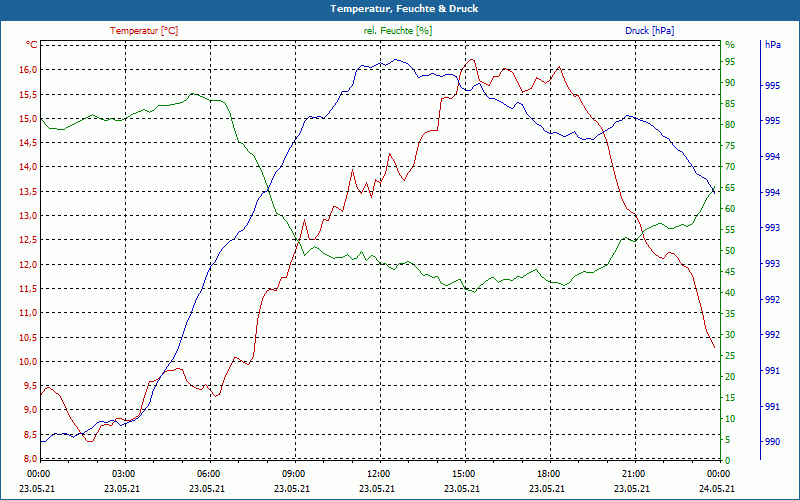Viewport: 800px width, 500px height.
Task: Click the '30' humidity axis value
Action: (x=730, y=335)
